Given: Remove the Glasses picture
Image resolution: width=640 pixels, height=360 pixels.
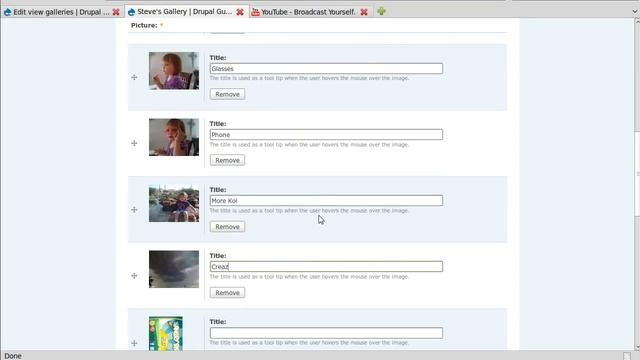Looking at the screenshot, I should point(227,94).
